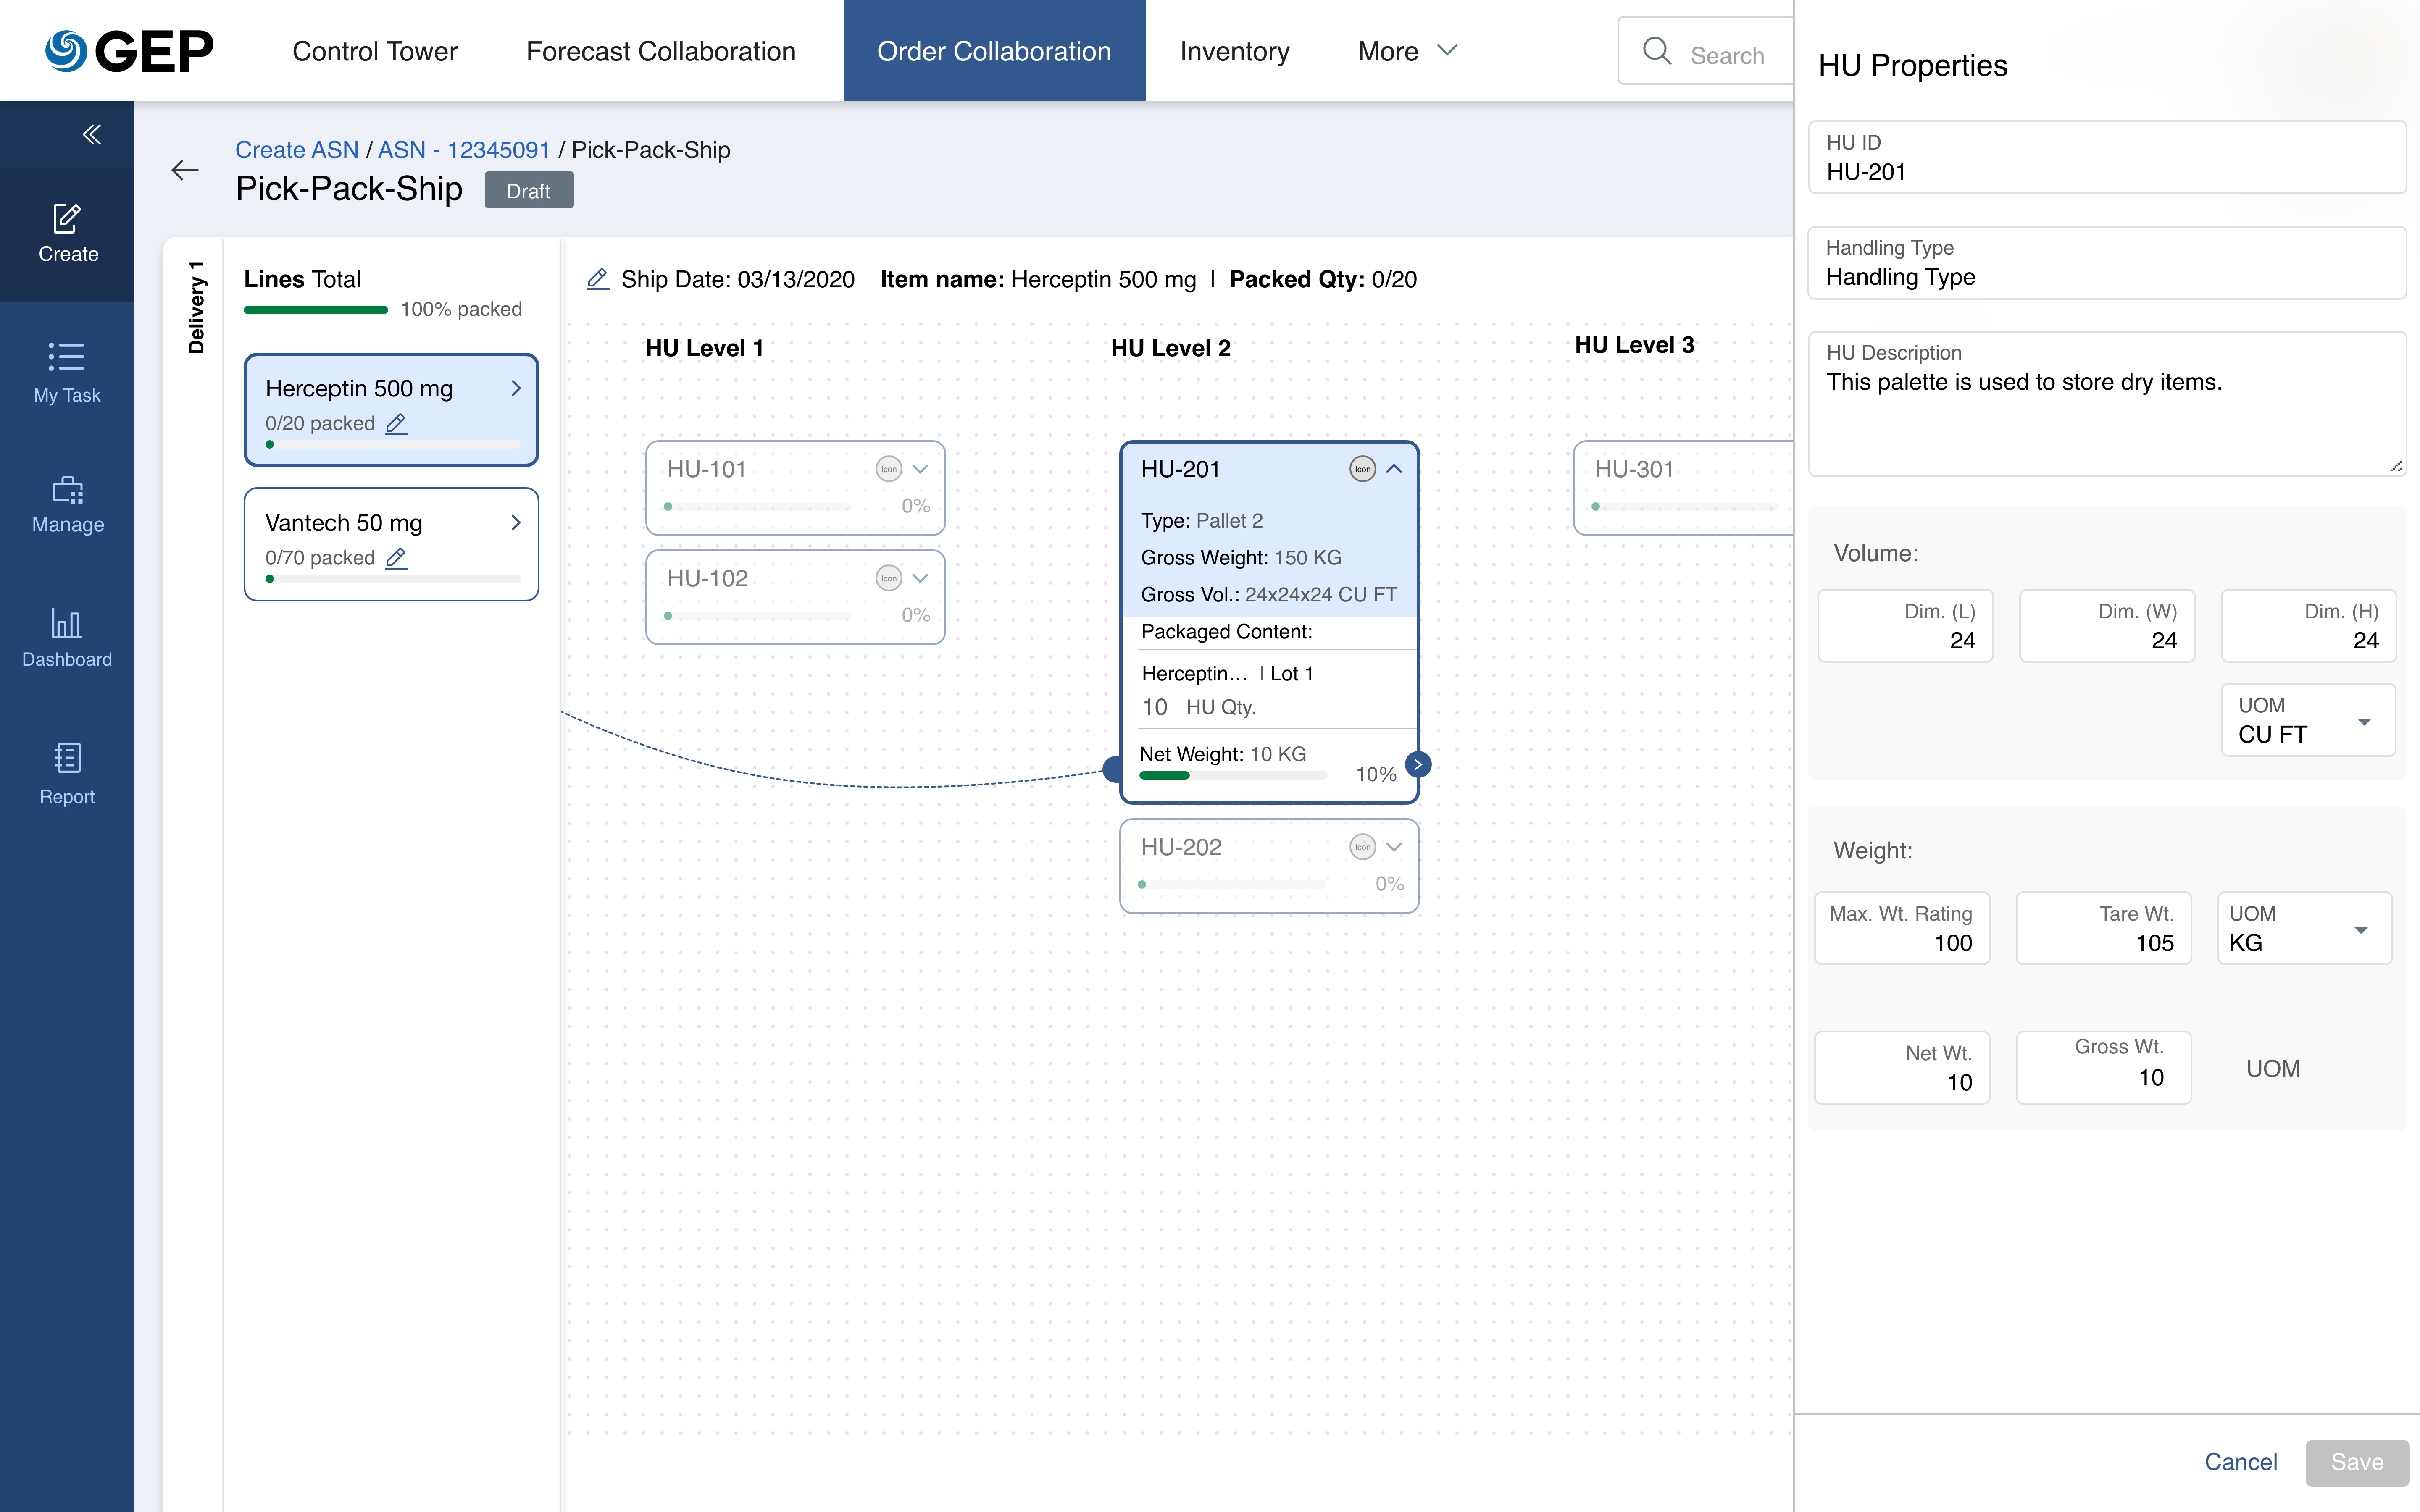Click Dim. (W) input field
This screenshot has height=1512, width=2420.
tap(2107, 626)
